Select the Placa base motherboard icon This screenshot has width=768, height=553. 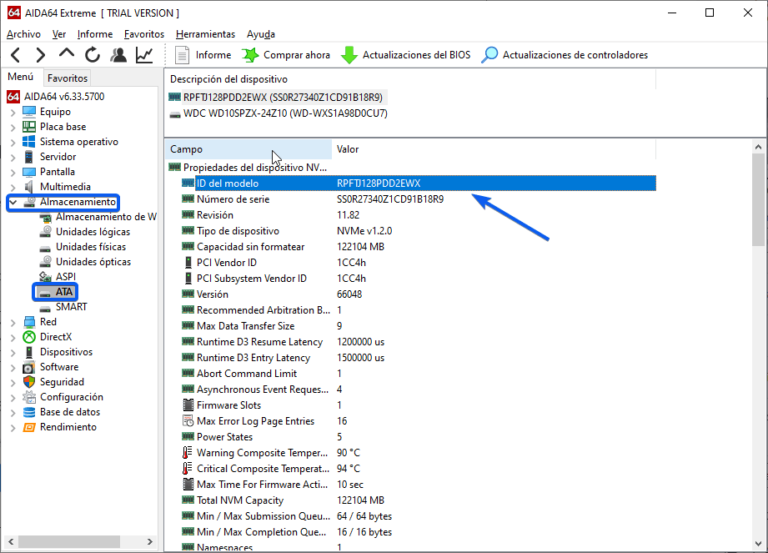[x=29, y=126]
